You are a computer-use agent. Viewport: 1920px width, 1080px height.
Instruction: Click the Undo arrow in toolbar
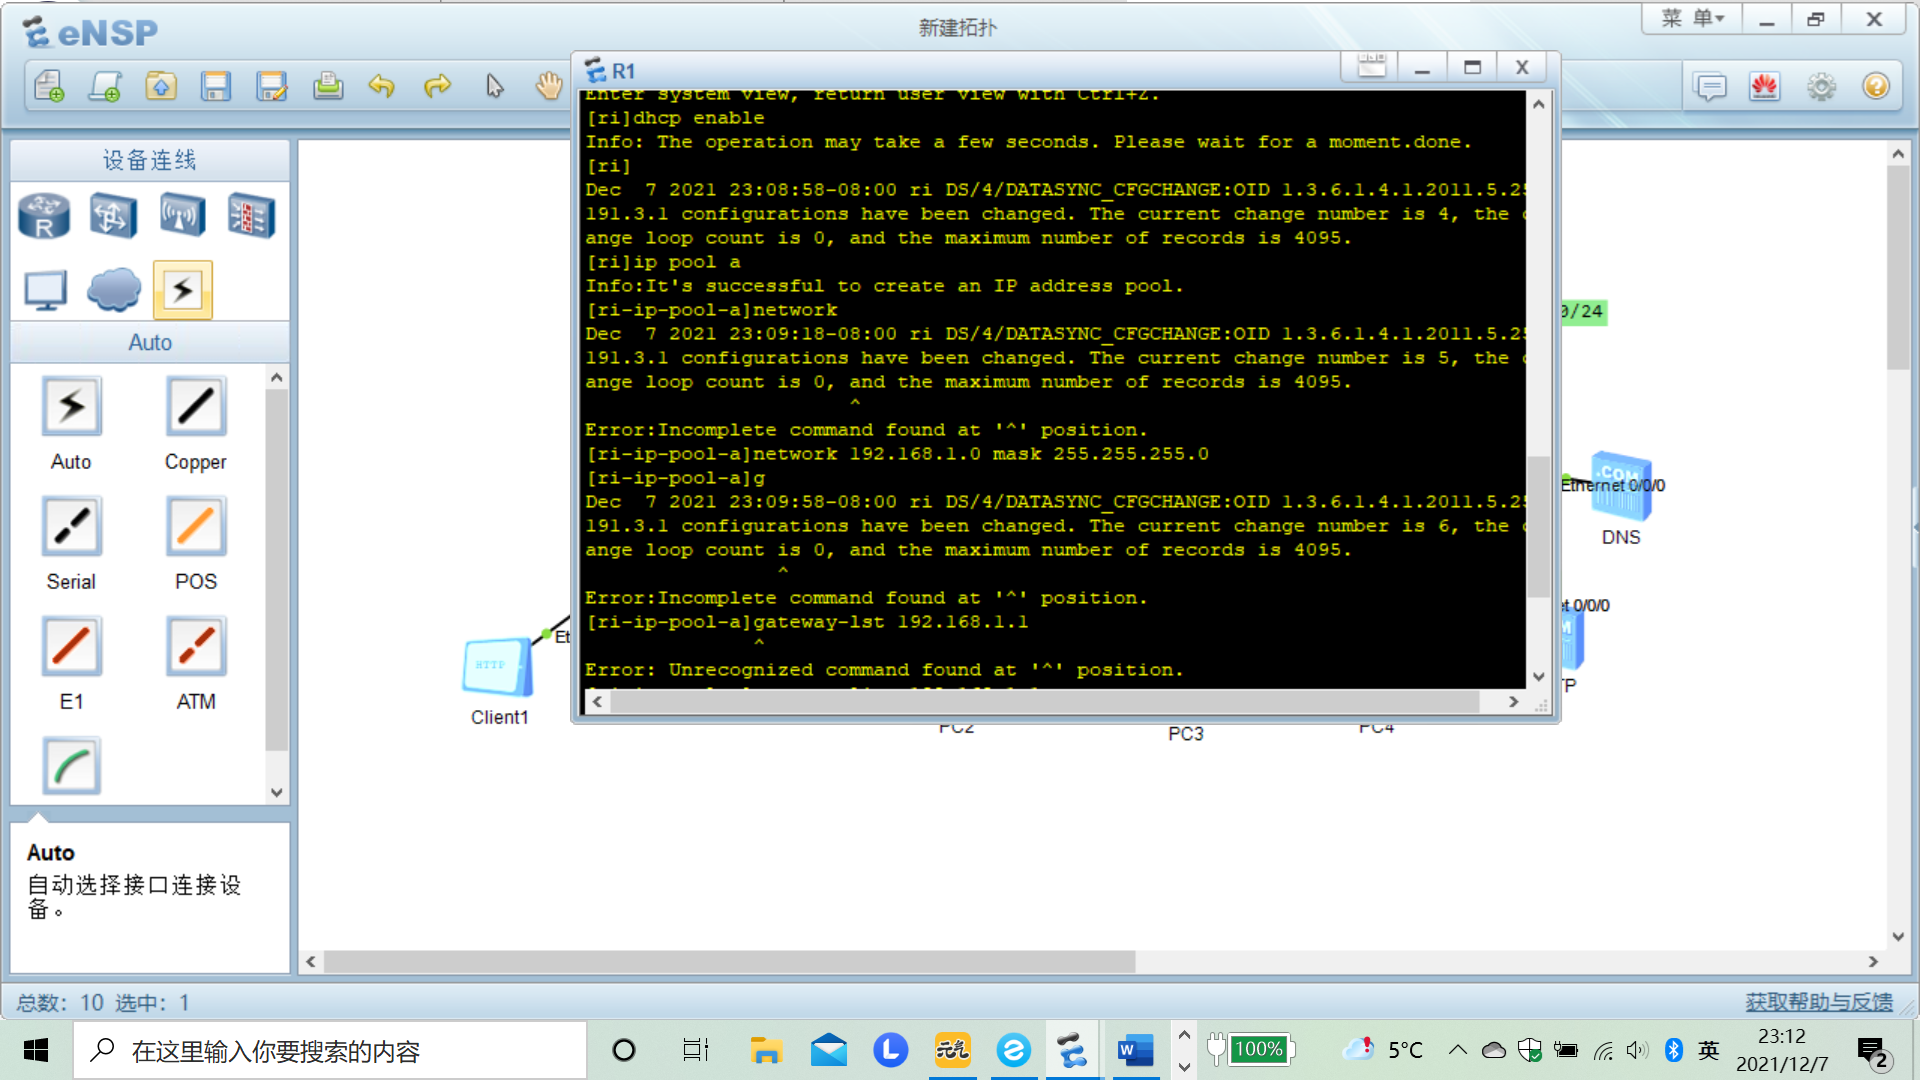[381, 87]
